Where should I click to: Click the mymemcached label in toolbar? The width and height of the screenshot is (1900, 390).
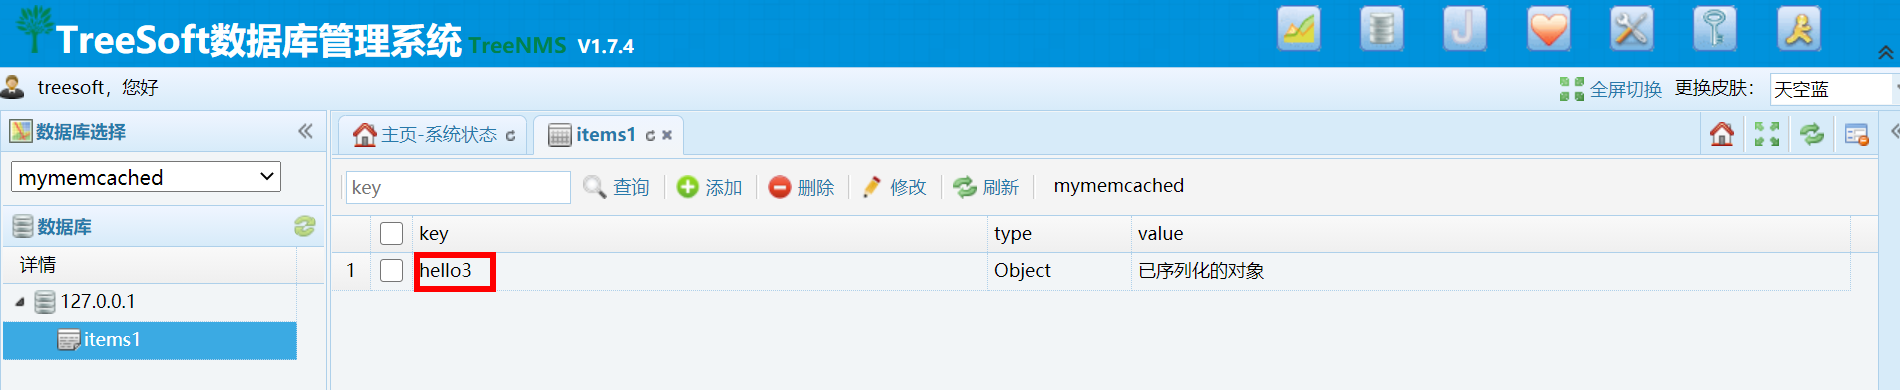pos(1118,186)
